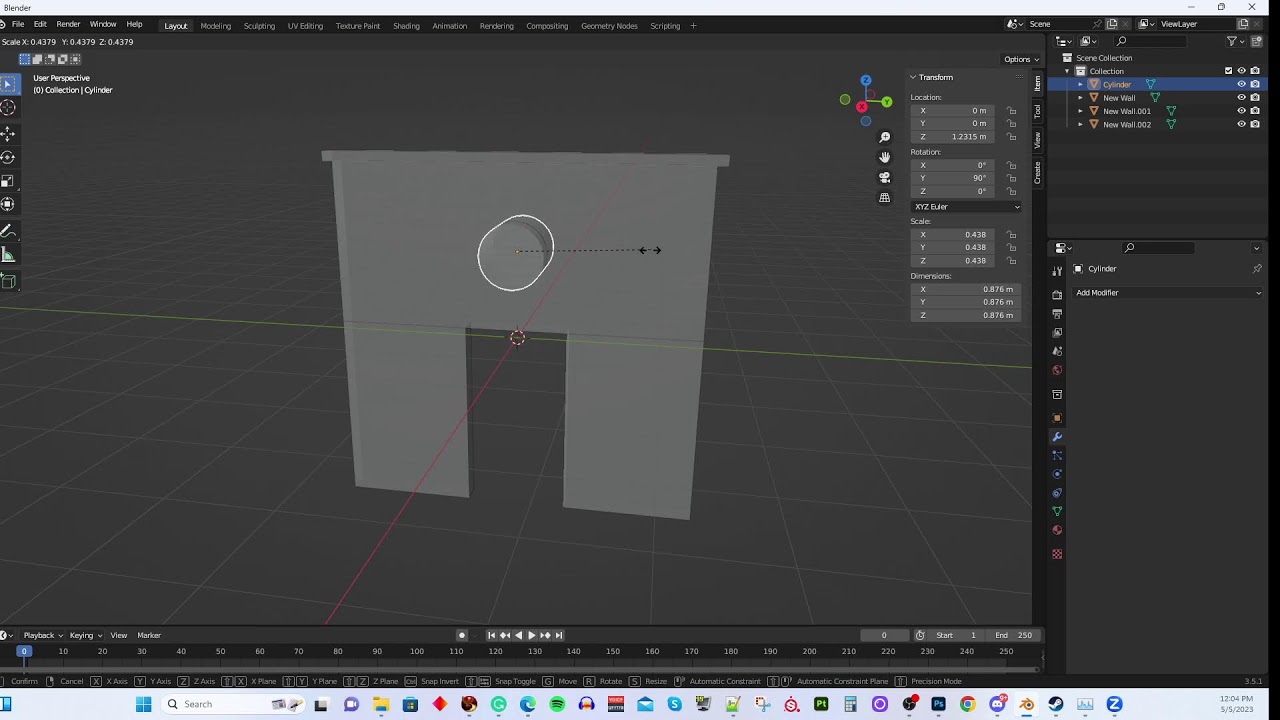The image size is (1280, 720).
Task: Jump to the timeline start frame
Action: 491,635
